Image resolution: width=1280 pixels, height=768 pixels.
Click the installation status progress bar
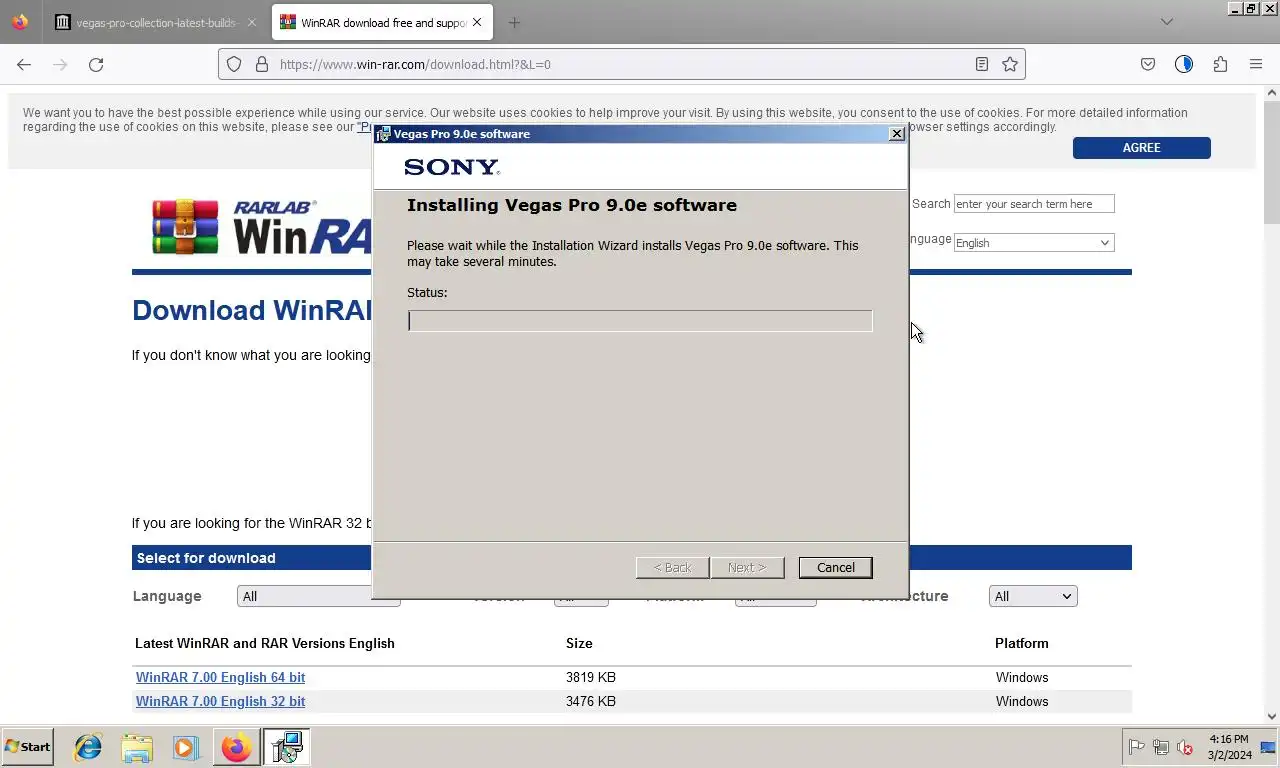click(640, 321)
